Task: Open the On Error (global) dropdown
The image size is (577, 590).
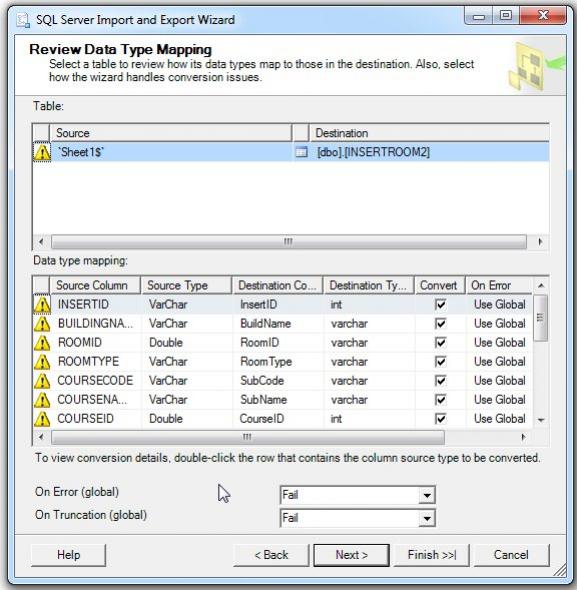Action: [x=427, y=495]
